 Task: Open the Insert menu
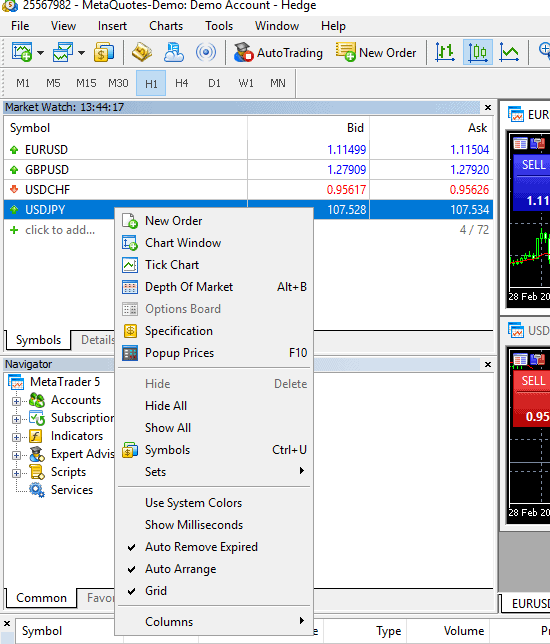click(112, 26)
